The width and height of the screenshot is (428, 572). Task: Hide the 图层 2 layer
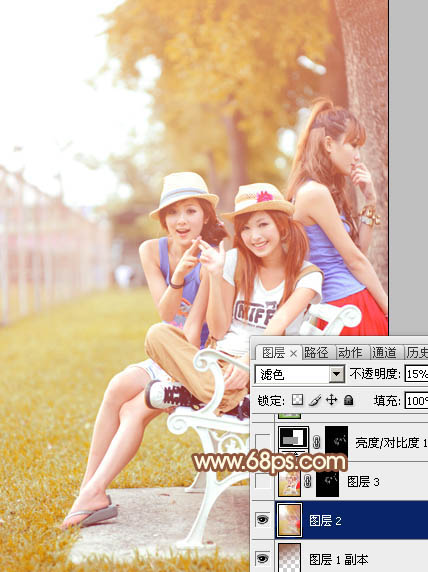click(x=262, y=519)
